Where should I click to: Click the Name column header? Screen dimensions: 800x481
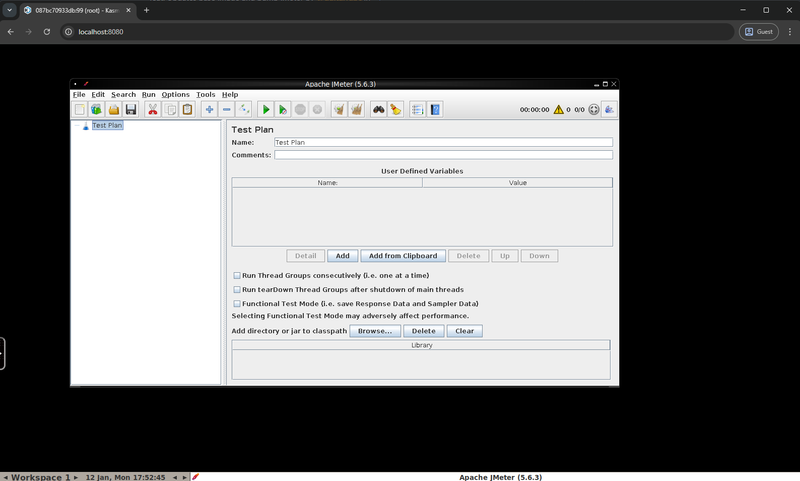pos(327,183)
